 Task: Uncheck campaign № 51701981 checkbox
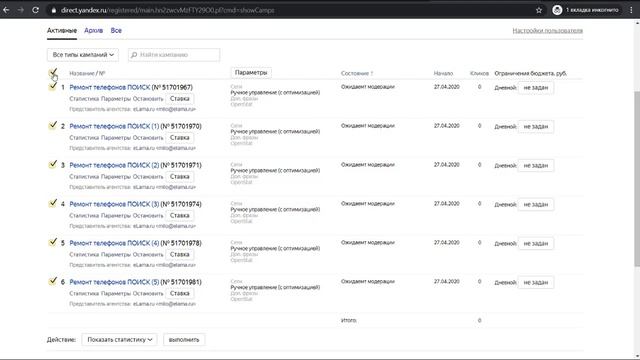52,281
